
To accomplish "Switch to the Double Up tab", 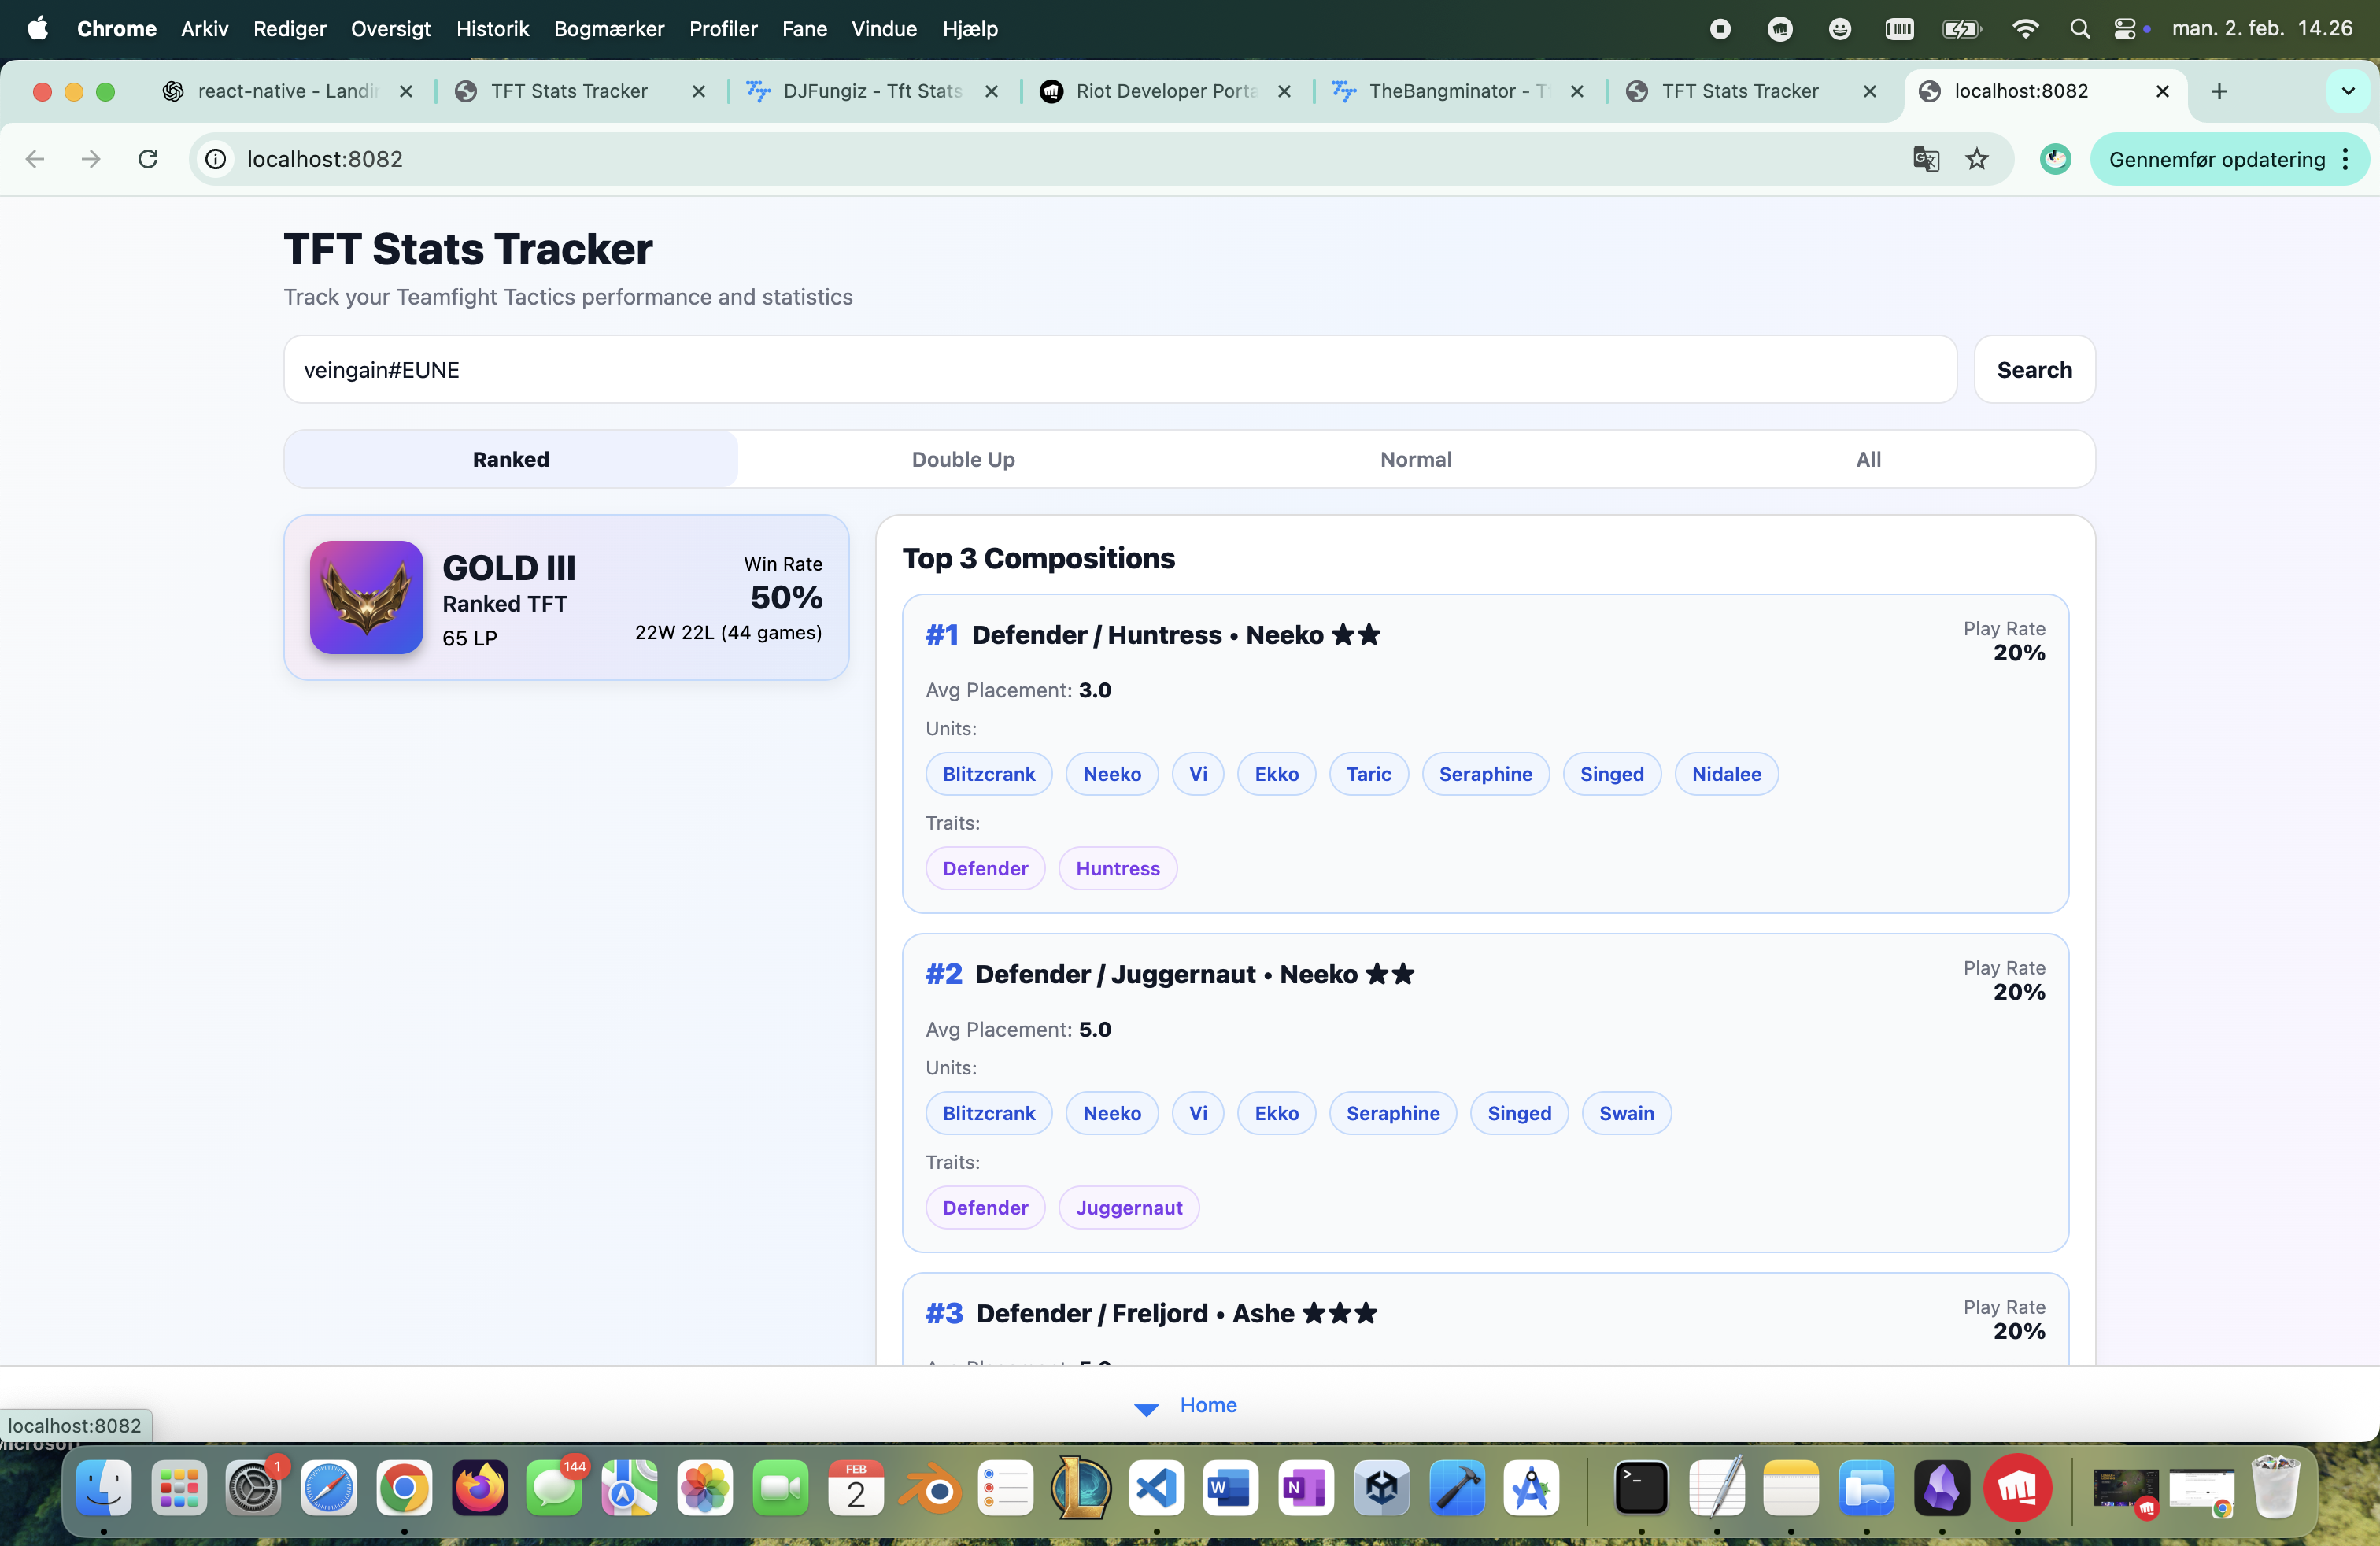I will 962,459.
